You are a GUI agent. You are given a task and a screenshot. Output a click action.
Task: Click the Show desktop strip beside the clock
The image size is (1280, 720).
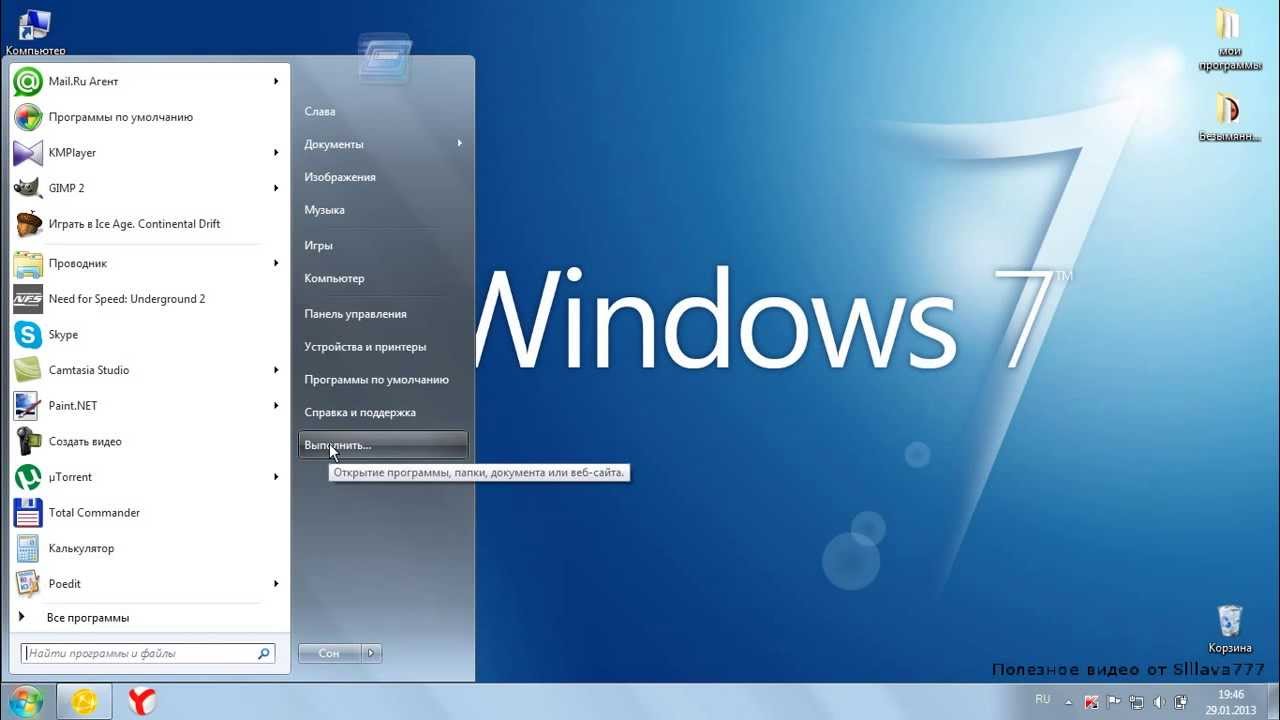pyautogui.click(x=1272, y=702)
